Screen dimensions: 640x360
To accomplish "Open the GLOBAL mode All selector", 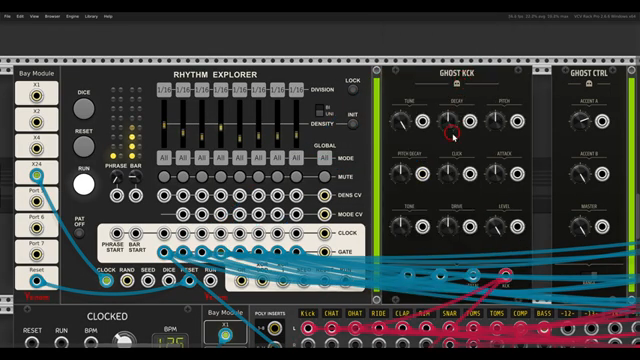I will point(324,158).
